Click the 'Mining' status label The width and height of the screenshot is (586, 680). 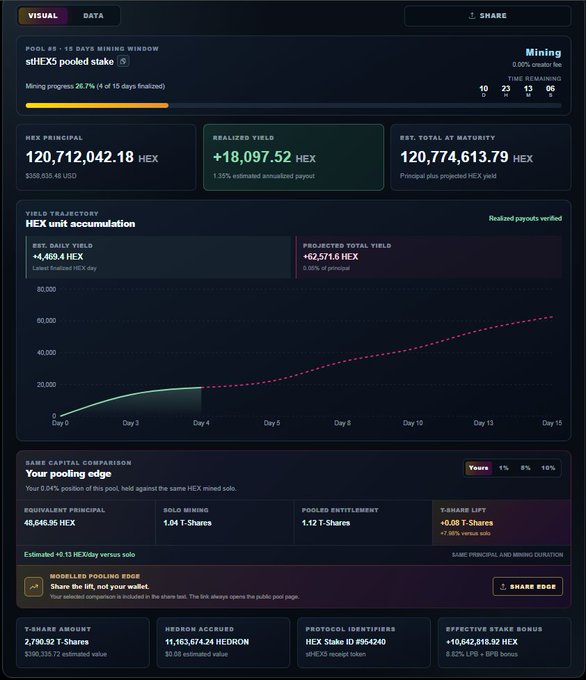(x=543, y=52)
